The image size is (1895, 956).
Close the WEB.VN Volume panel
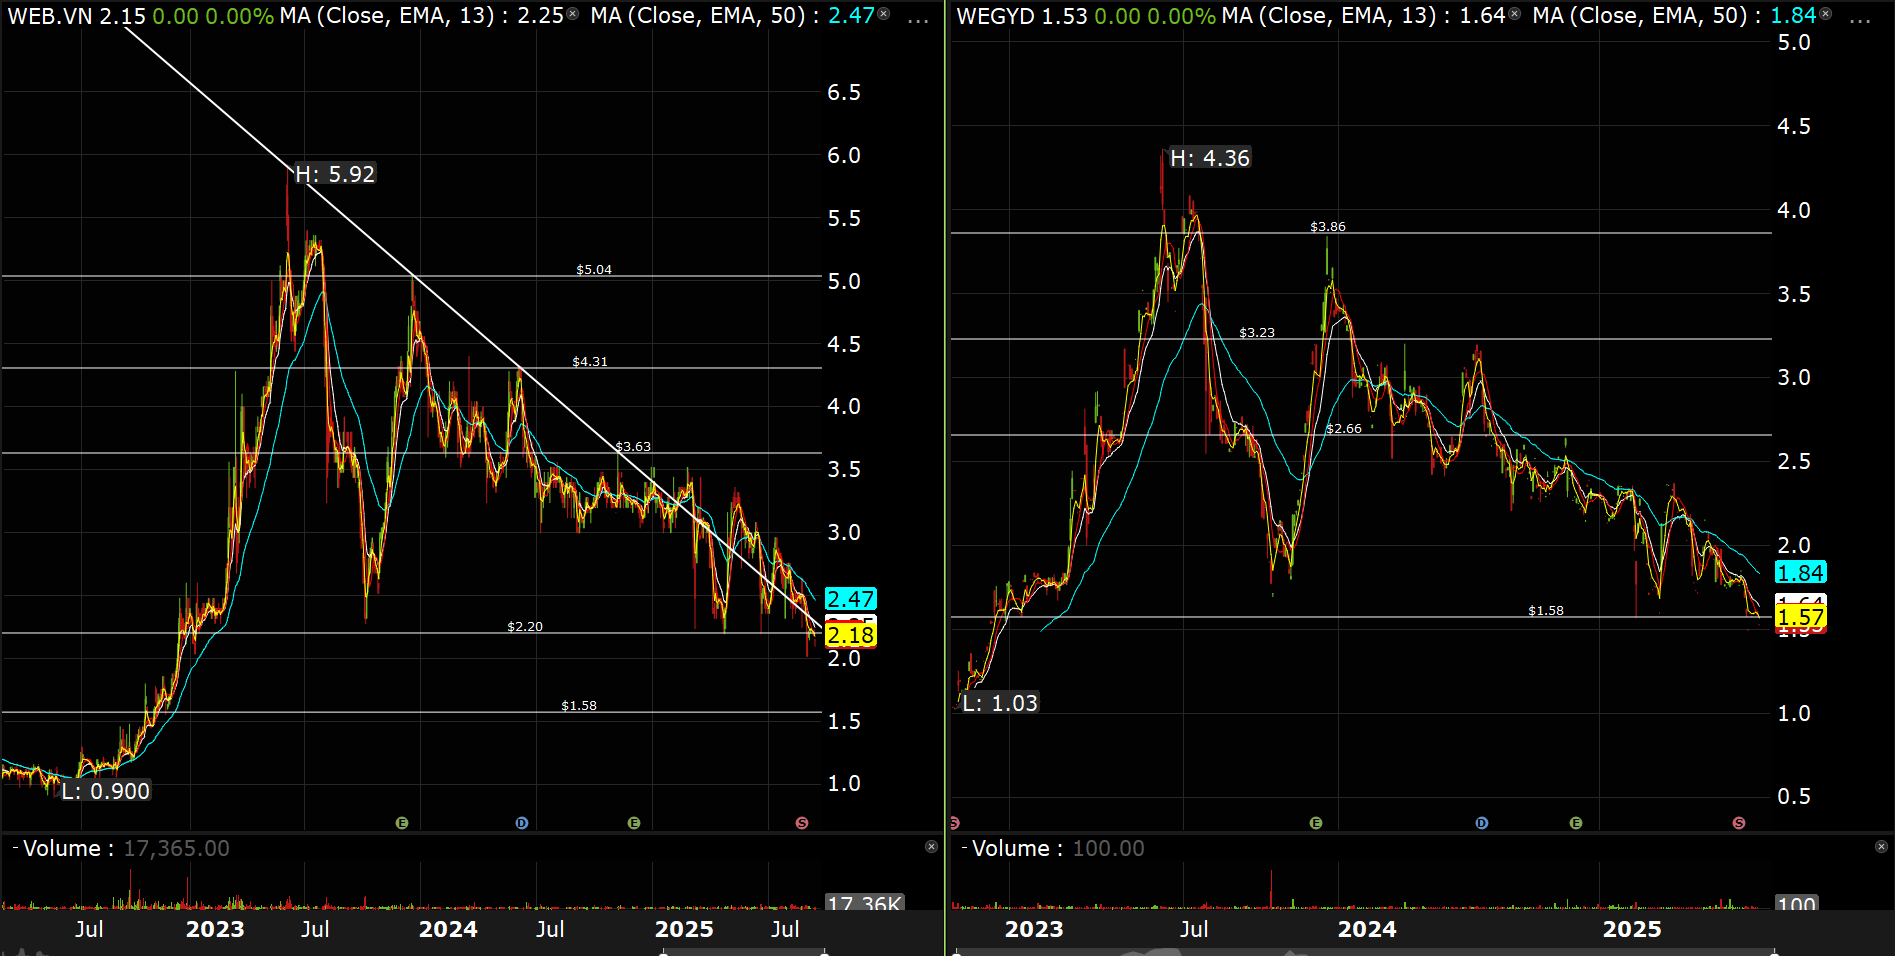pos(931,847)
